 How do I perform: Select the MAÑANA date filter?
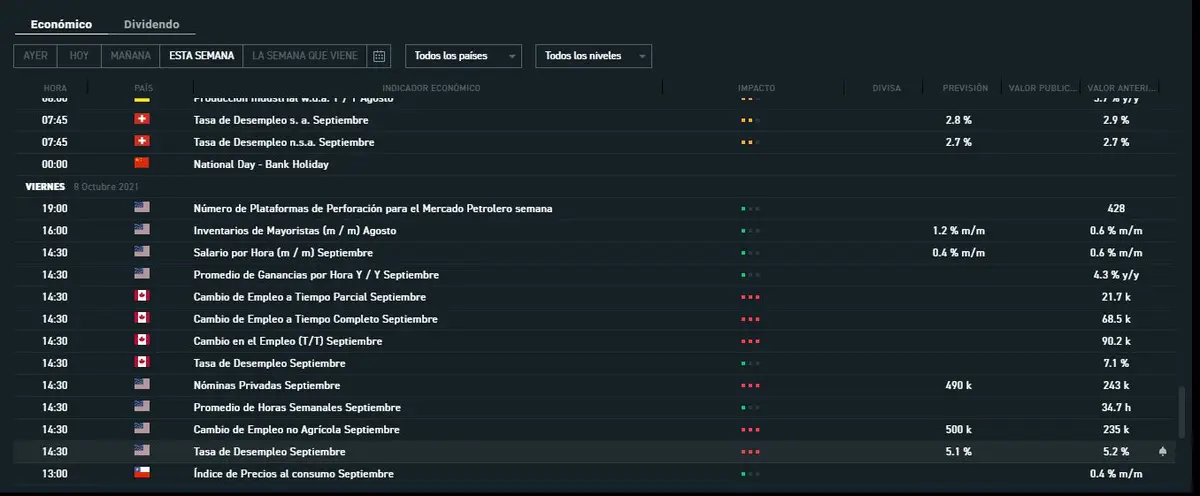(x=131, y=56)
